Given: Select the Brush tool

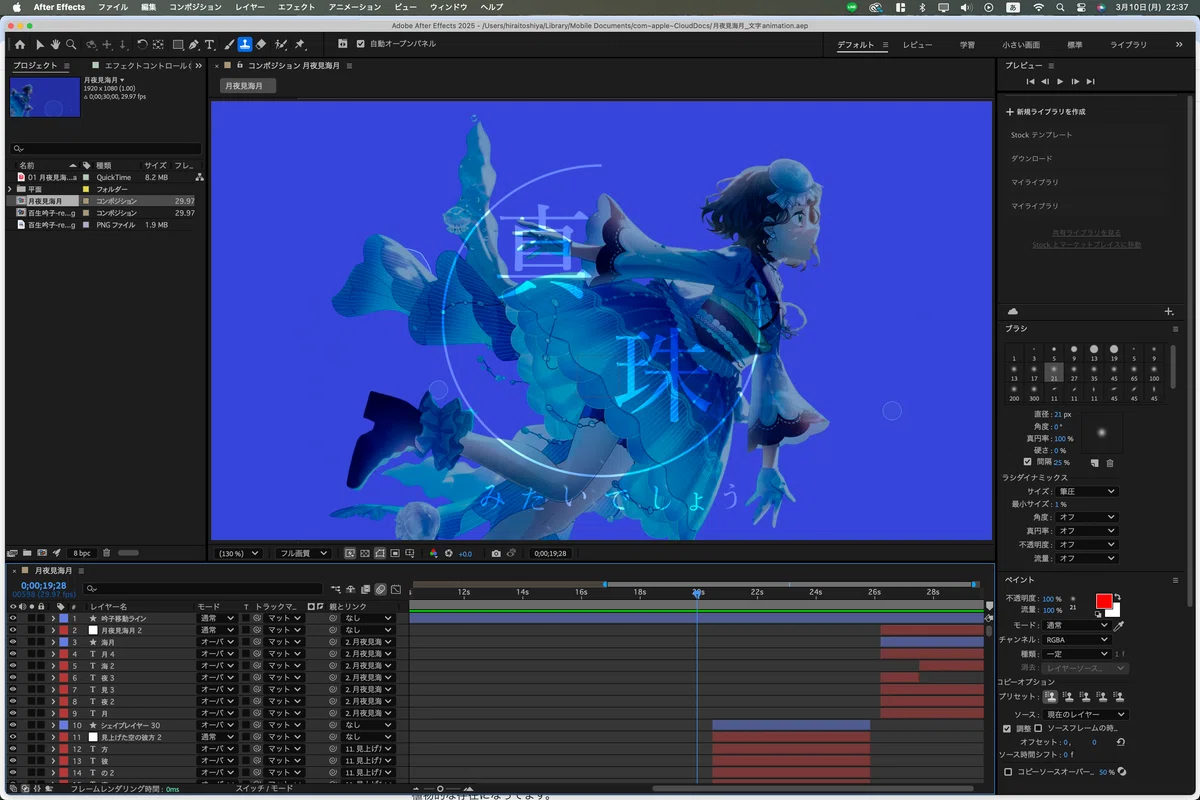Looking at the screenshot, I should [x=229, y=45].
